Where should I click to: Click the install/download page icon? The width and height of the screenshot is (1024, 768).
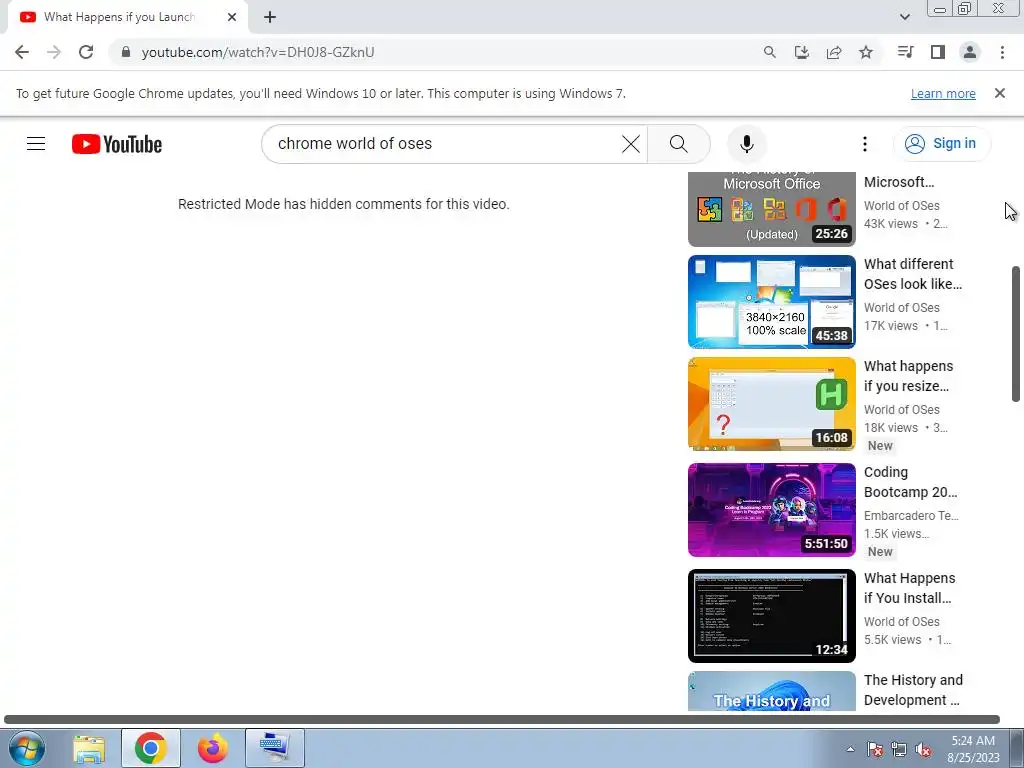click(801, 52)
